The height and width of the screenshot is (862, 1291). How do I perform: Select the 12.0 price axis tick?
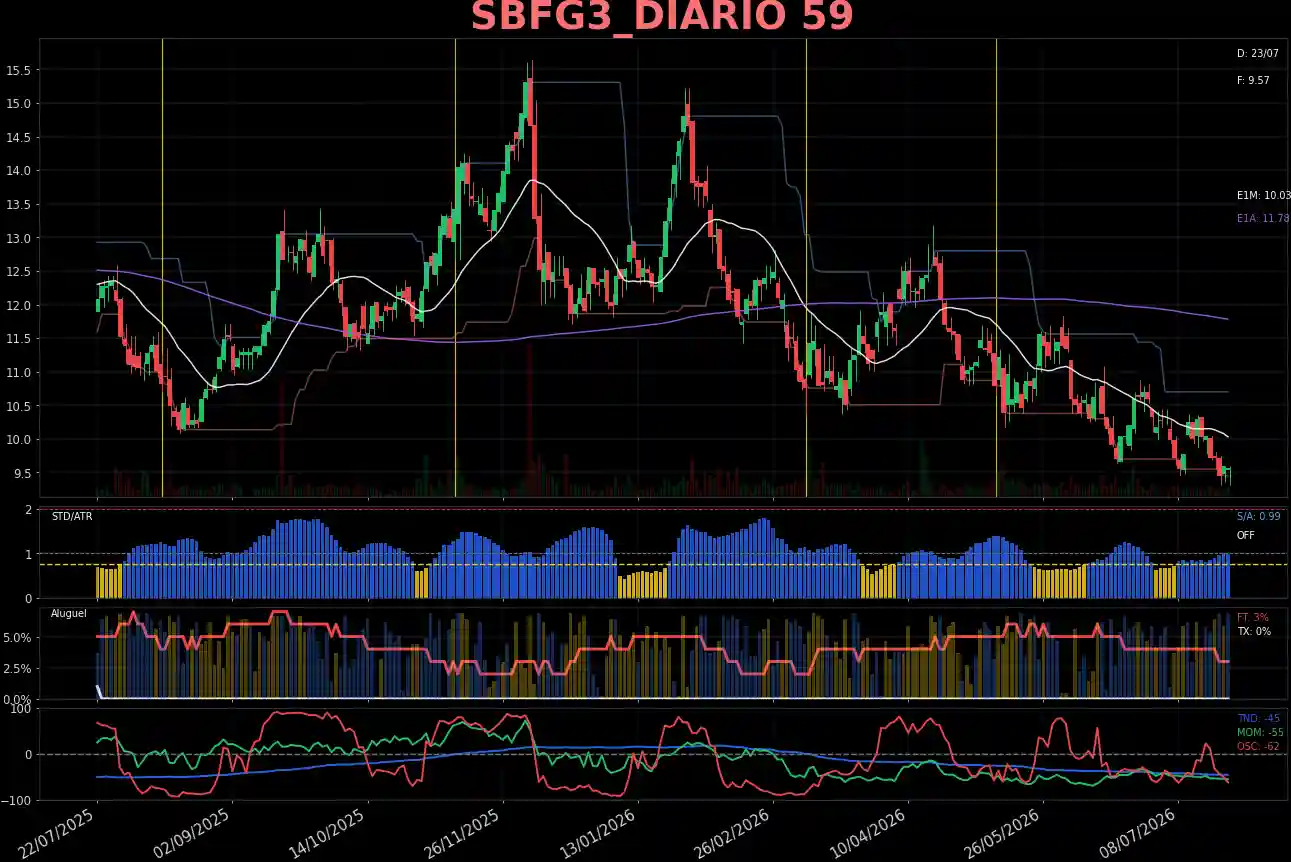pos(18,305)
